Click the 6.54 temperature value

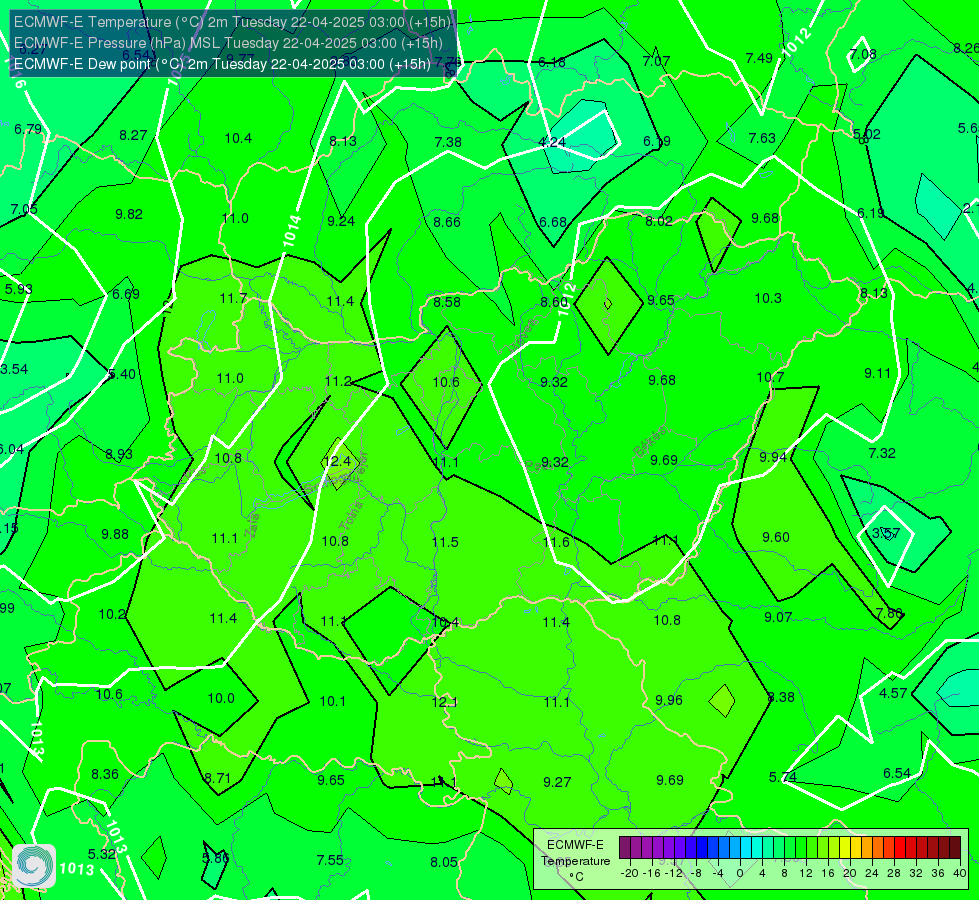tap(897, 773)
